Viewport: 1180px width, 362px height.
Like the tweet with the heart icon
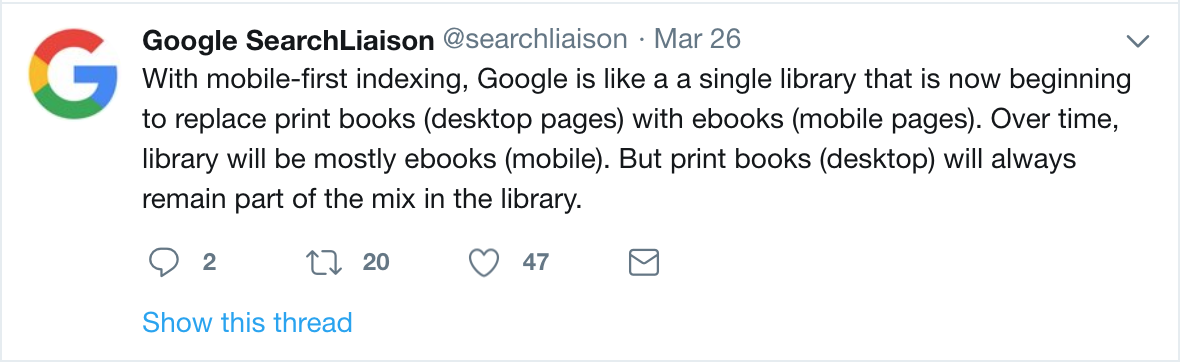[x=484, y=262]
